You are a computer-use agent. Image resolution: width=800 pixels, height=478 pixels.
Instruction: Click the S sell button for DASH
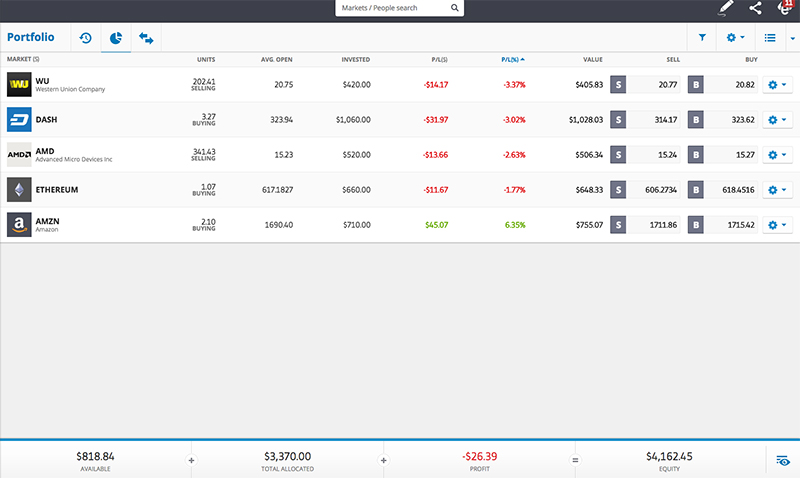(x=618, y=119)
